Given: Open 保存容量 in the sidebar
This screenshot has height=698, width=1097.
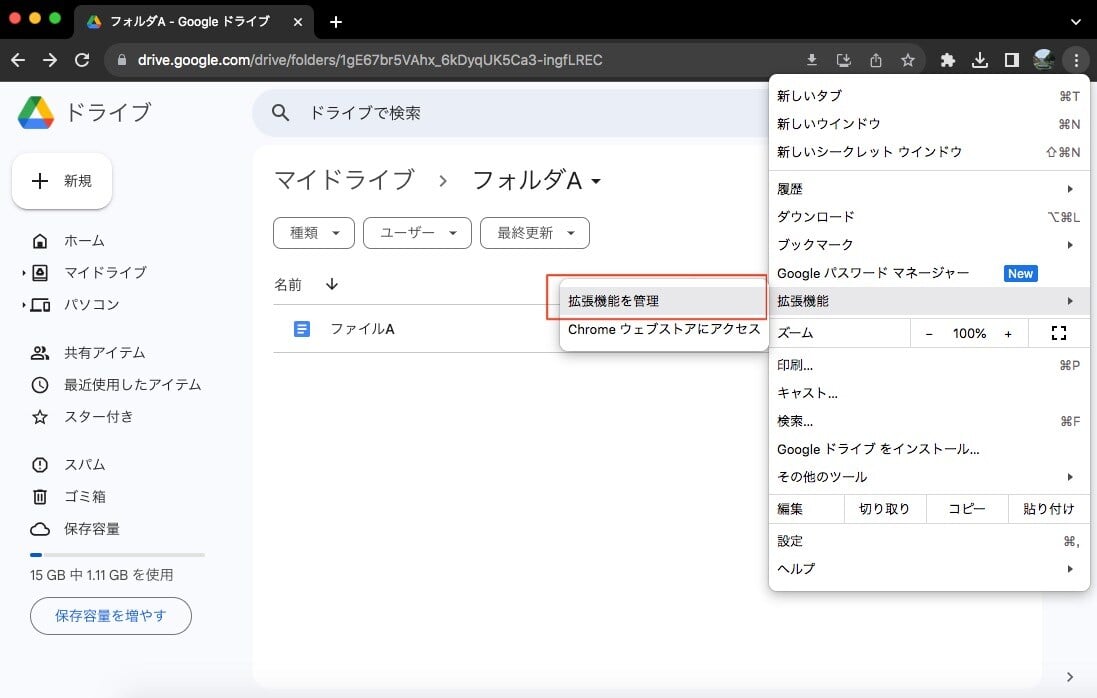Looking at the screenshot, I should (75, 529).
